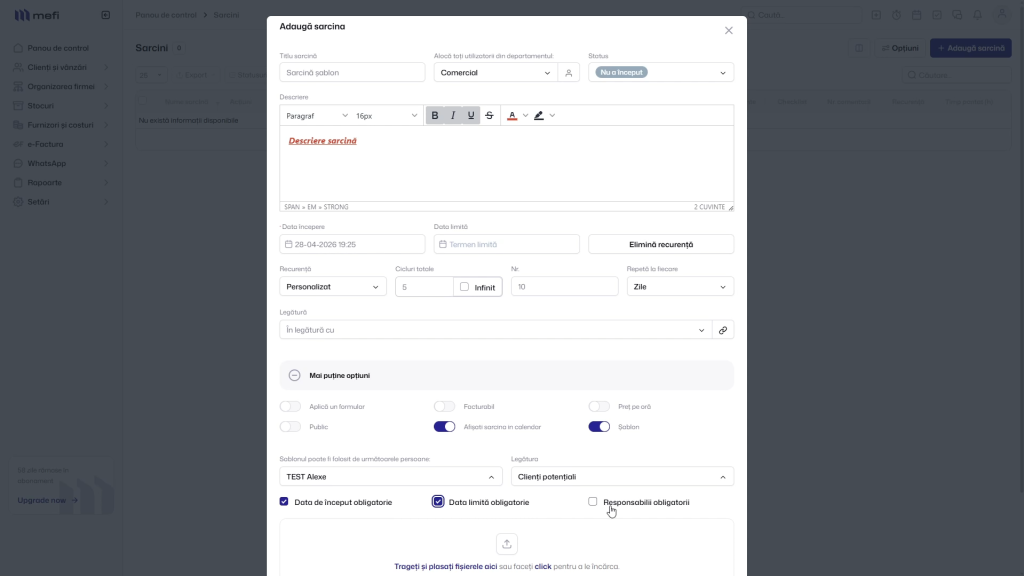
Task: Check the Infinit checkbox
Action: point(464,287)
